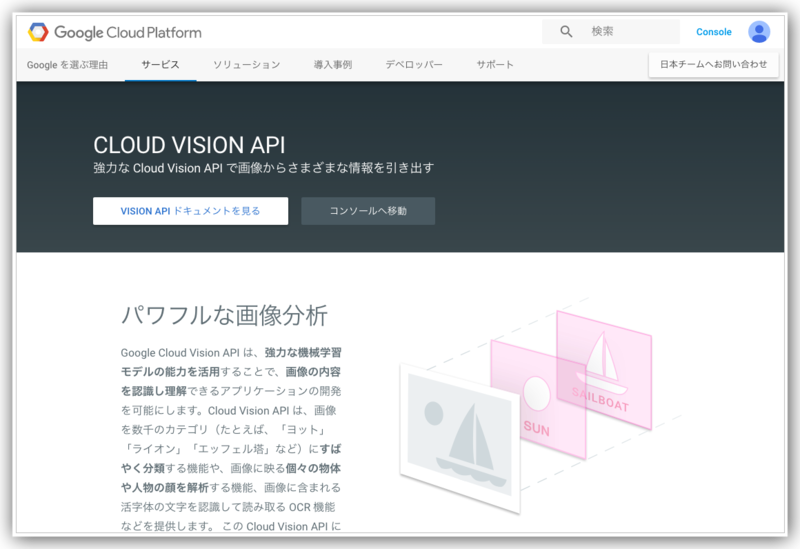
Task: Click the CLOUD VISION API heading
Action: coord(189,145)
